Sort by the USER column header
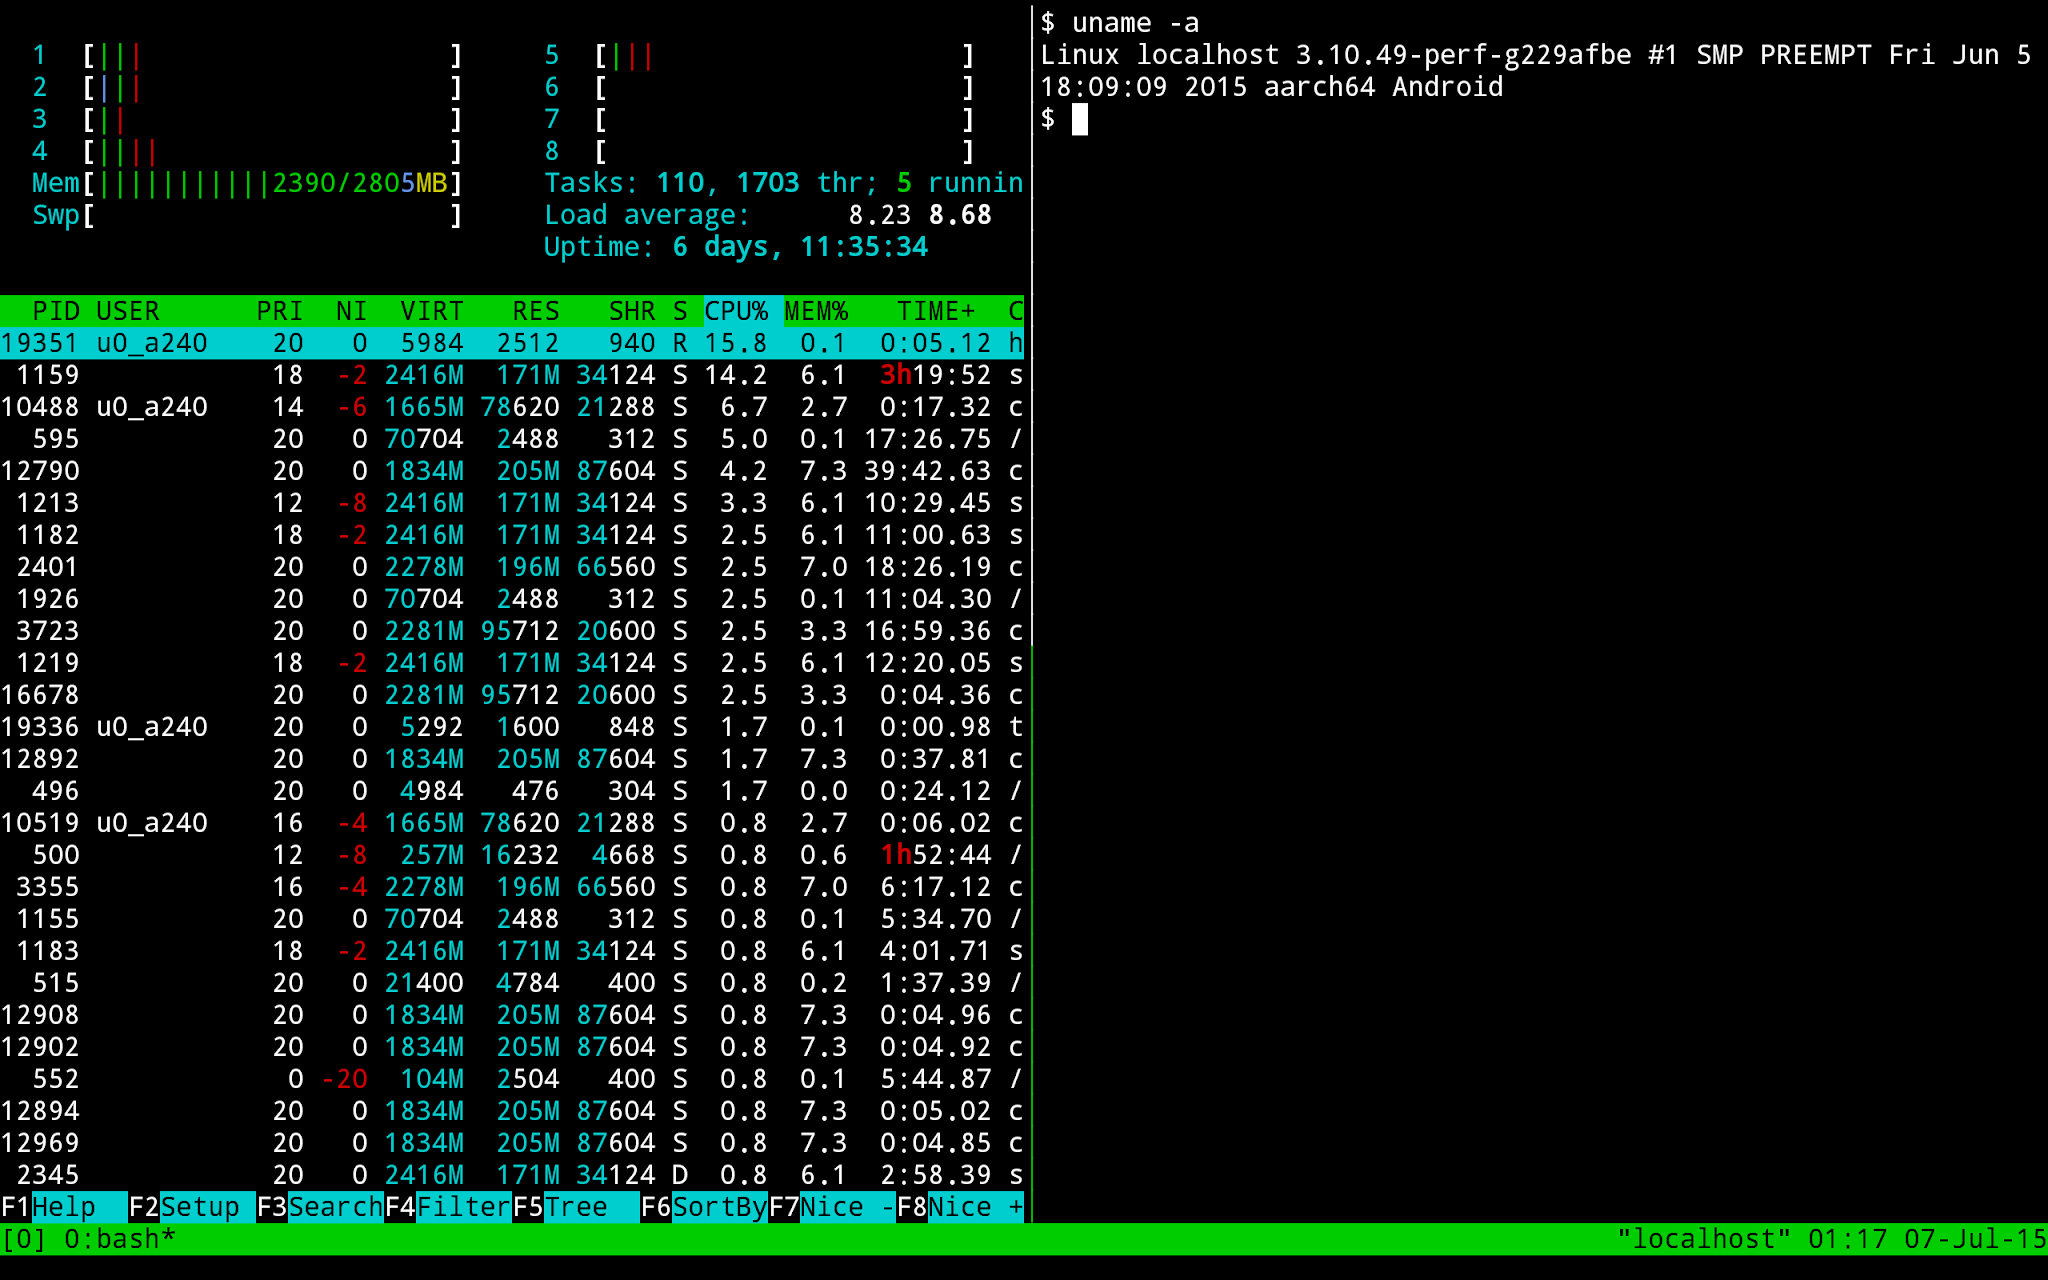This screenshot has height=1280, width=2048. 128,311
